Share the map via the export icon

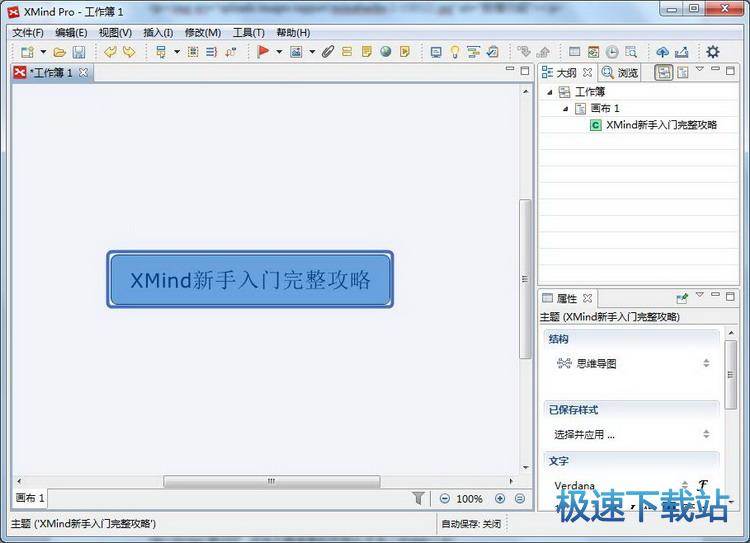(x=682, y=52)
